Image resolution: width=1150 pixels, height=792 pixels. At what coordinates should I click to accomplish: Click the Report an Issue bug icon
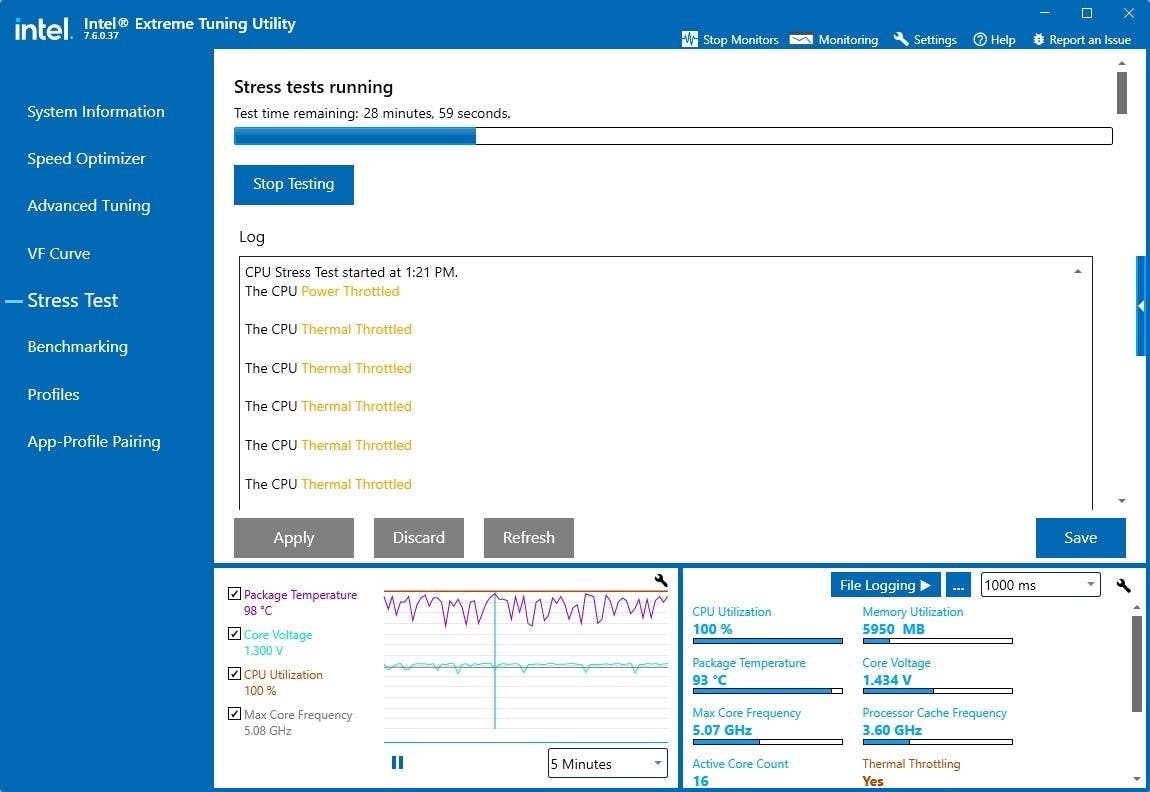(x=1039, y=40)
